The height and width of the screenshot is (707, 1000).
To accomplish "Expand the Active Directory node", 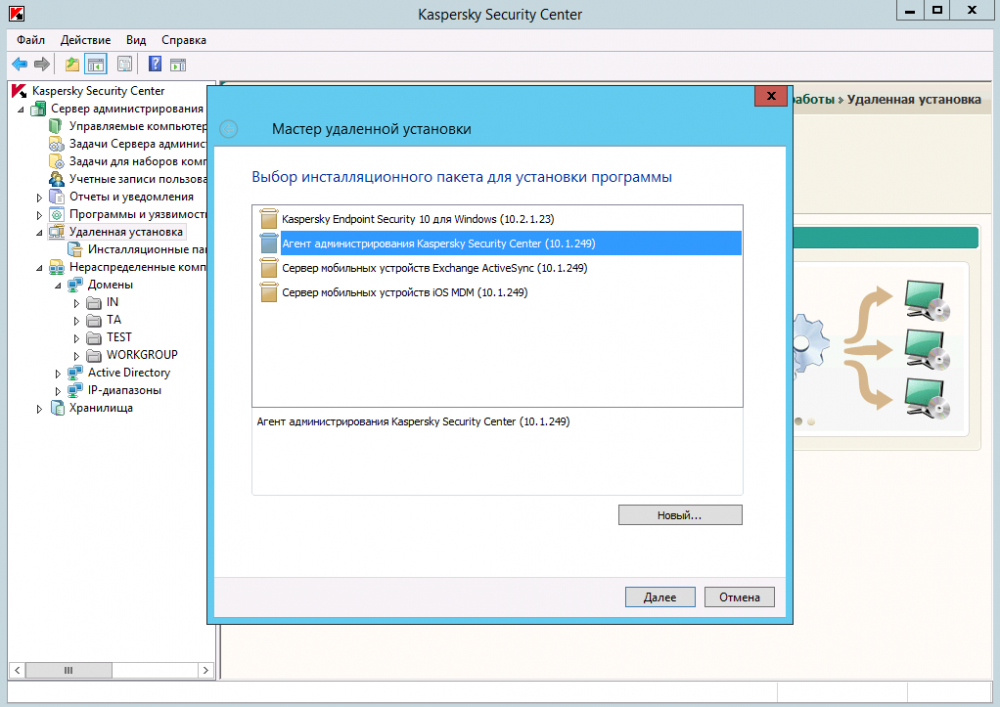I will coord(58,374).
